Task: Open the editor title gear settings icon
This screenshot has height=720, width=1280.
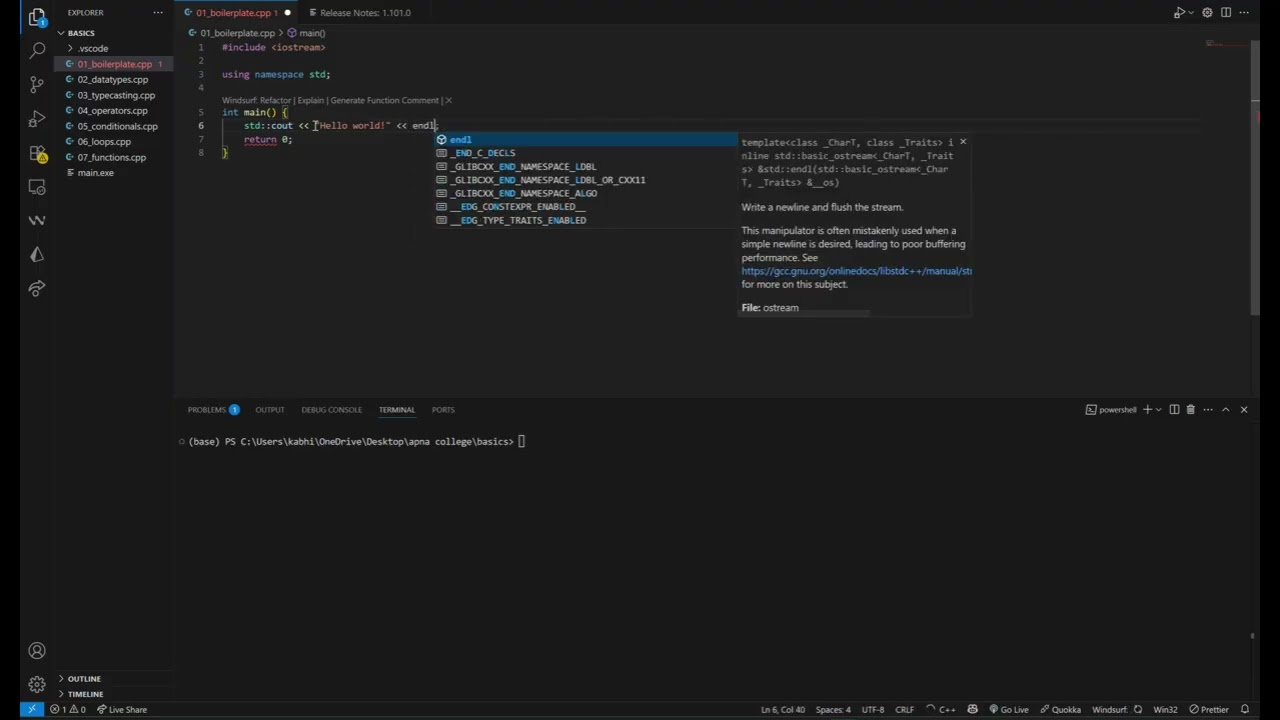Action: 1207,13
